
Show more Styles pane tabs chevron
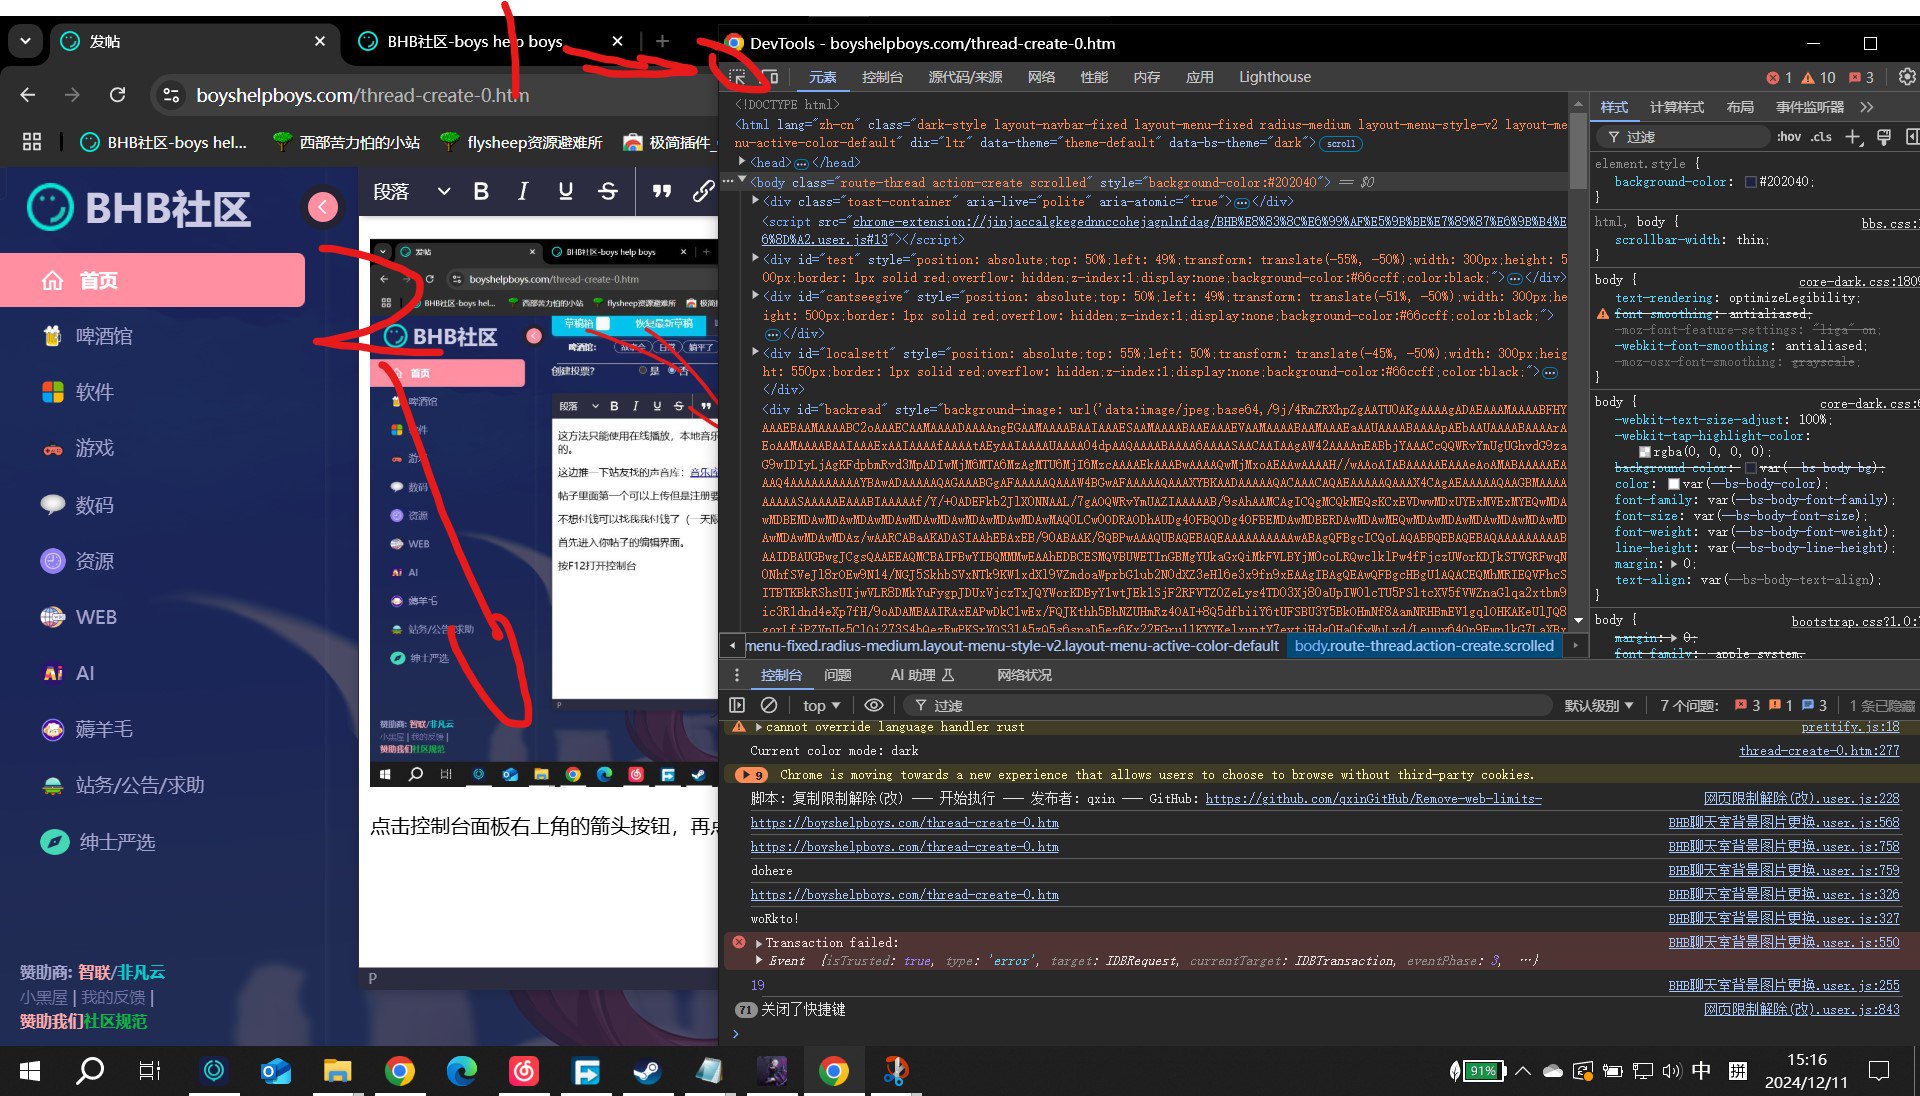(1866, 107)
